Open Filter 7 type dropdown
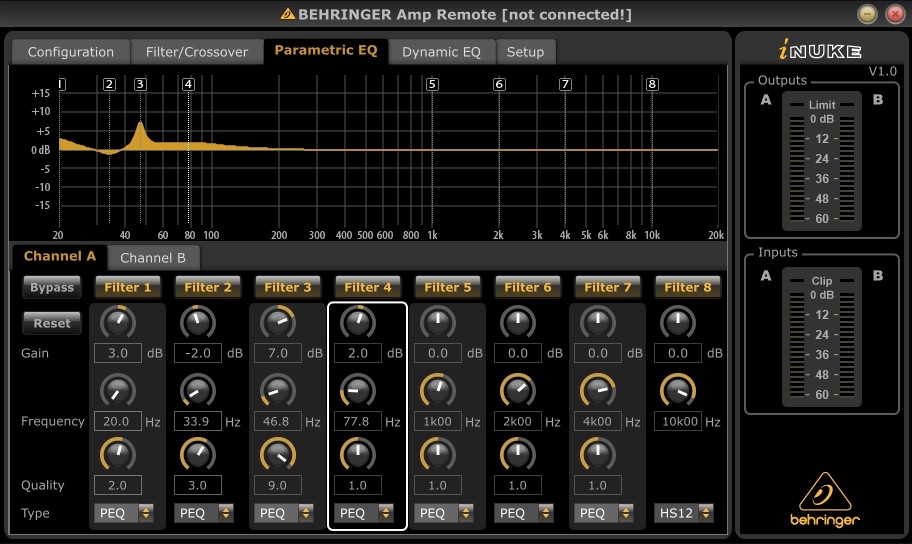Viewport: 912px width, 544px height. 604,513
